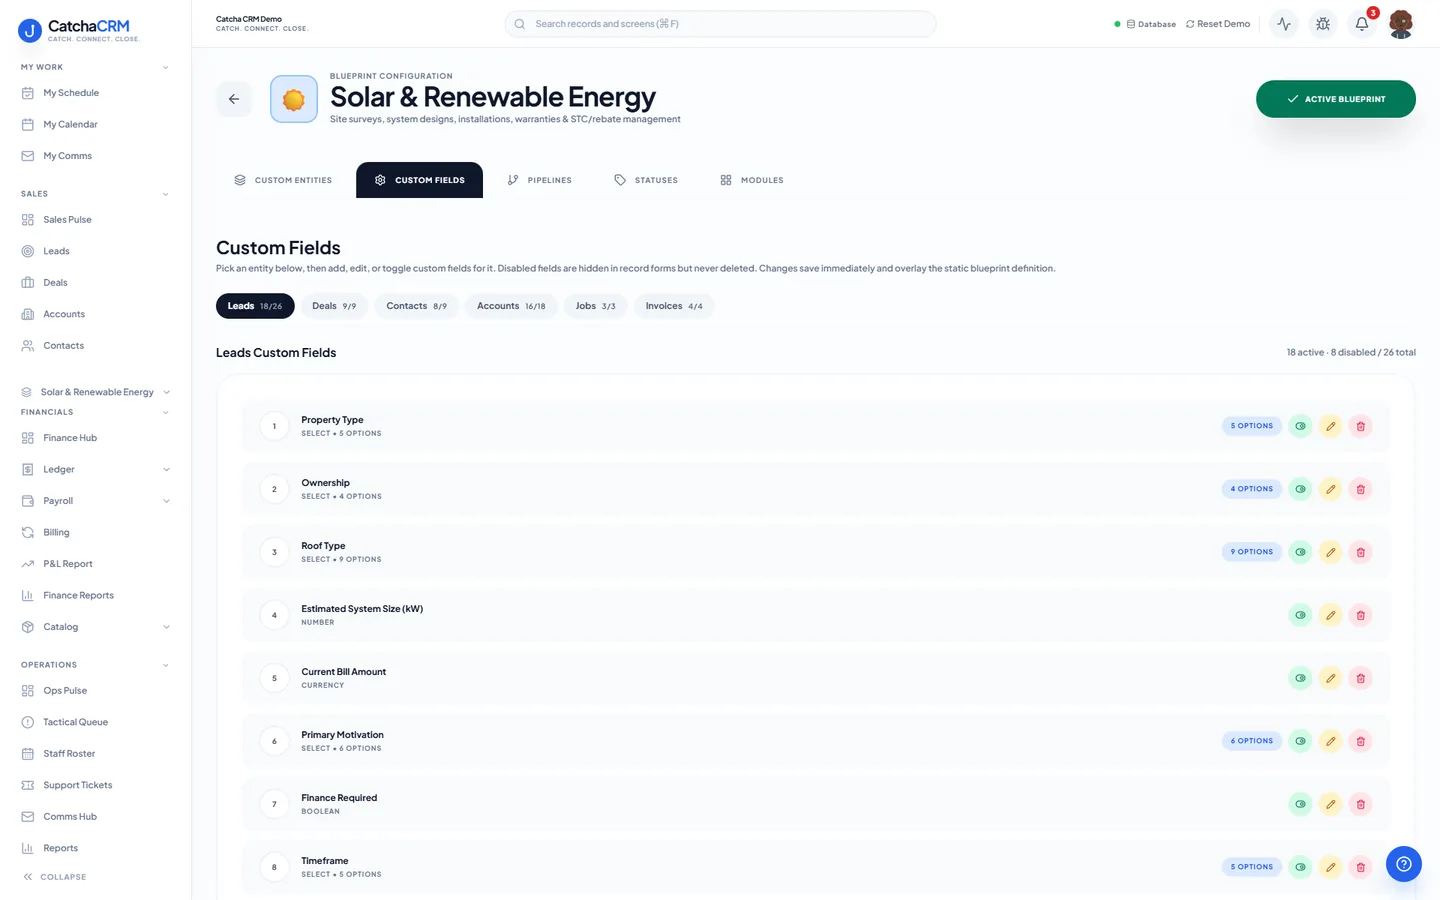Edit the Timeframe field pencil icon
The width and height of the screenshot is (1440, 900).
[1330, 867]
